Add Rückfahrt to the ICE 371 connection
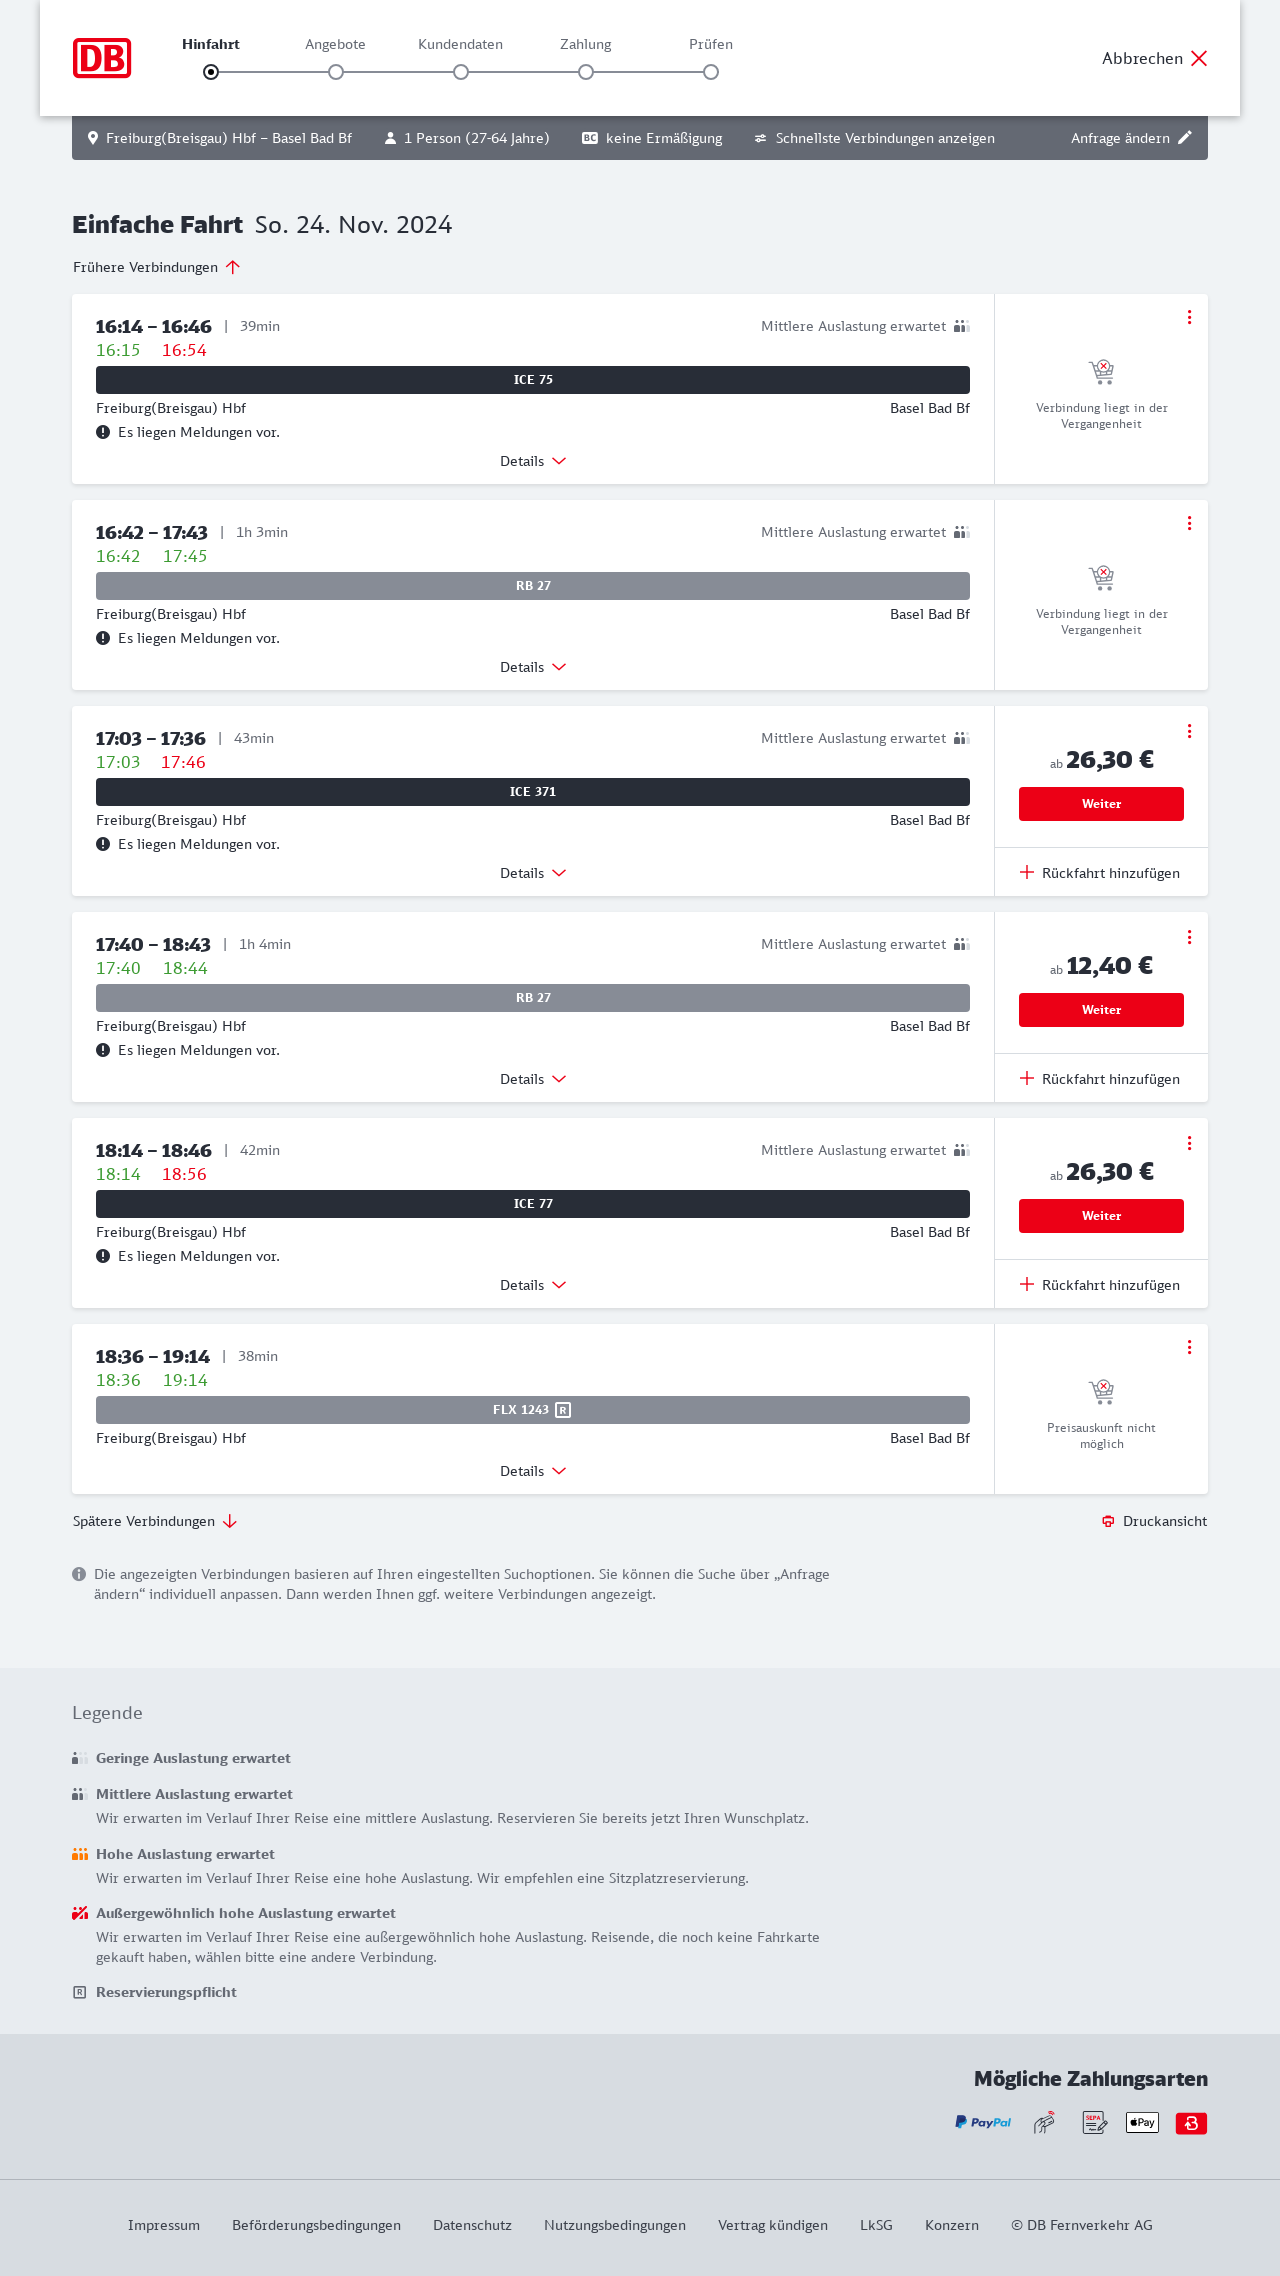 tap(1100, 873)
